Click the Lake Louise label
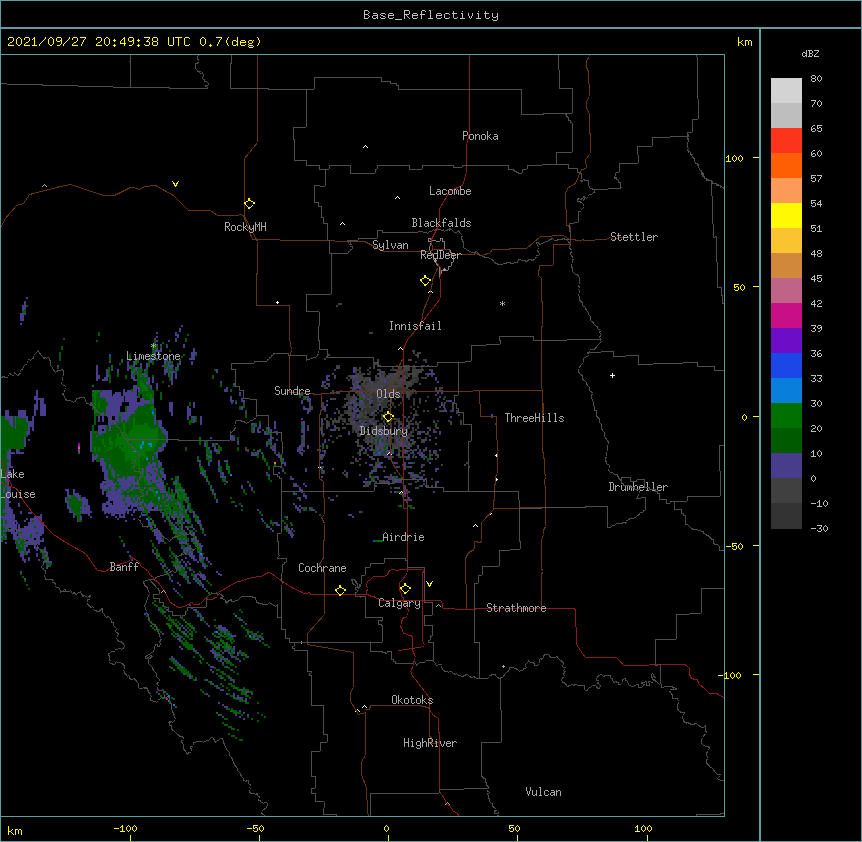 (x=18, y=484)
